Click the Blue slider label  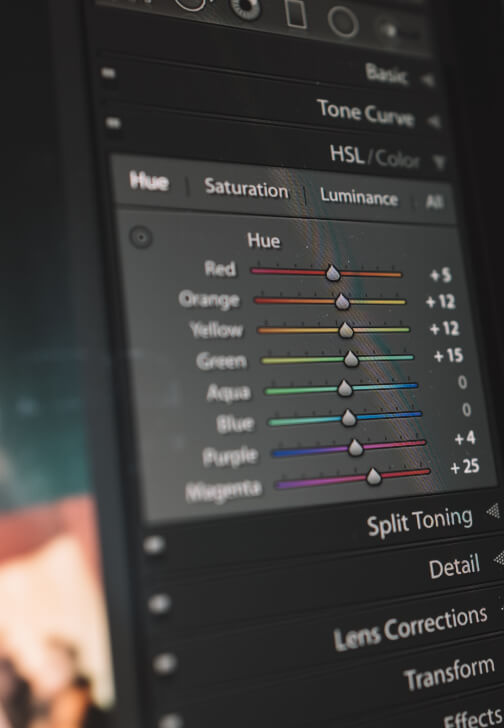(235, 423)
